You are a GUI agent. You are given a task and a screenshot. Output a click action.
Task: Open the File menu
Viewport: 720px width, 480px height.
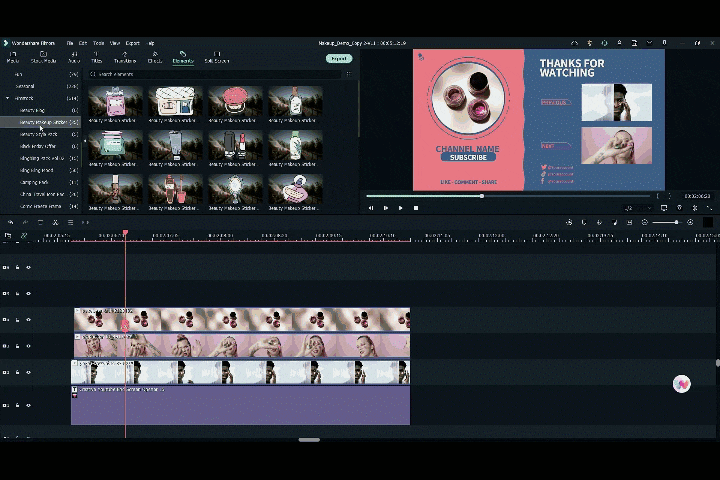tap(70, 43)
